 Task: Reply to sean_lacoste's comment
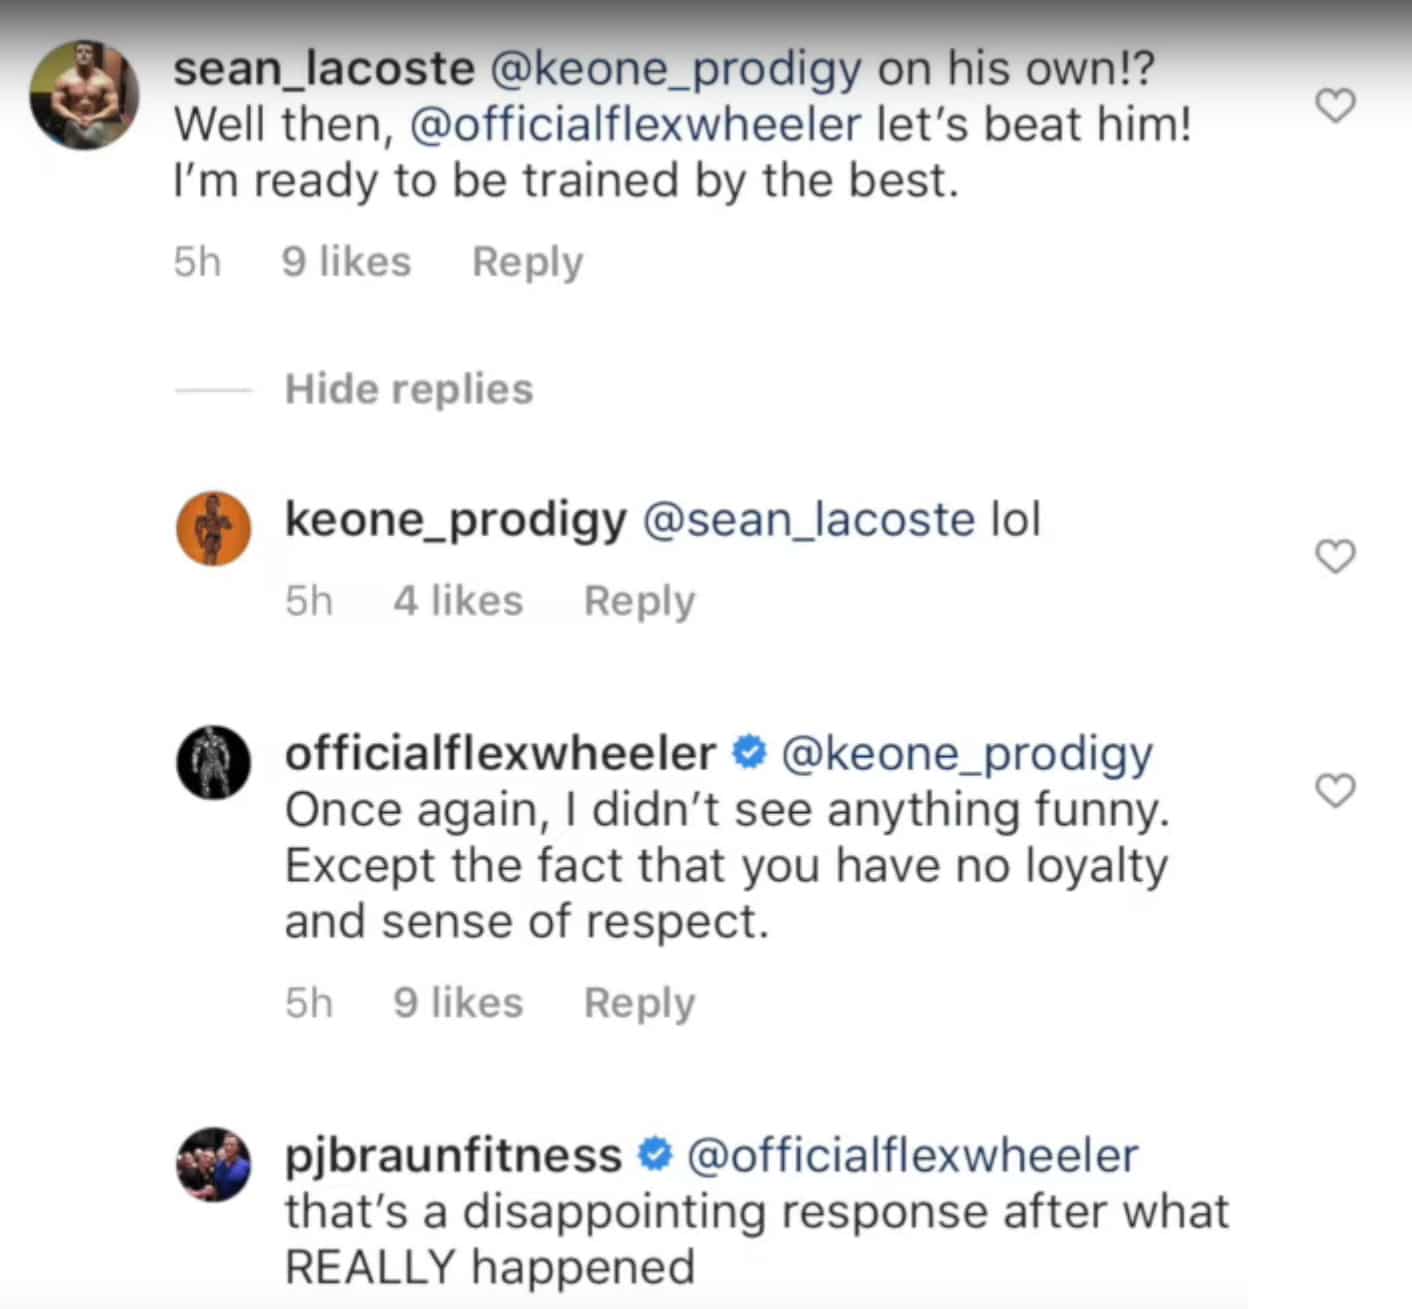527,262
